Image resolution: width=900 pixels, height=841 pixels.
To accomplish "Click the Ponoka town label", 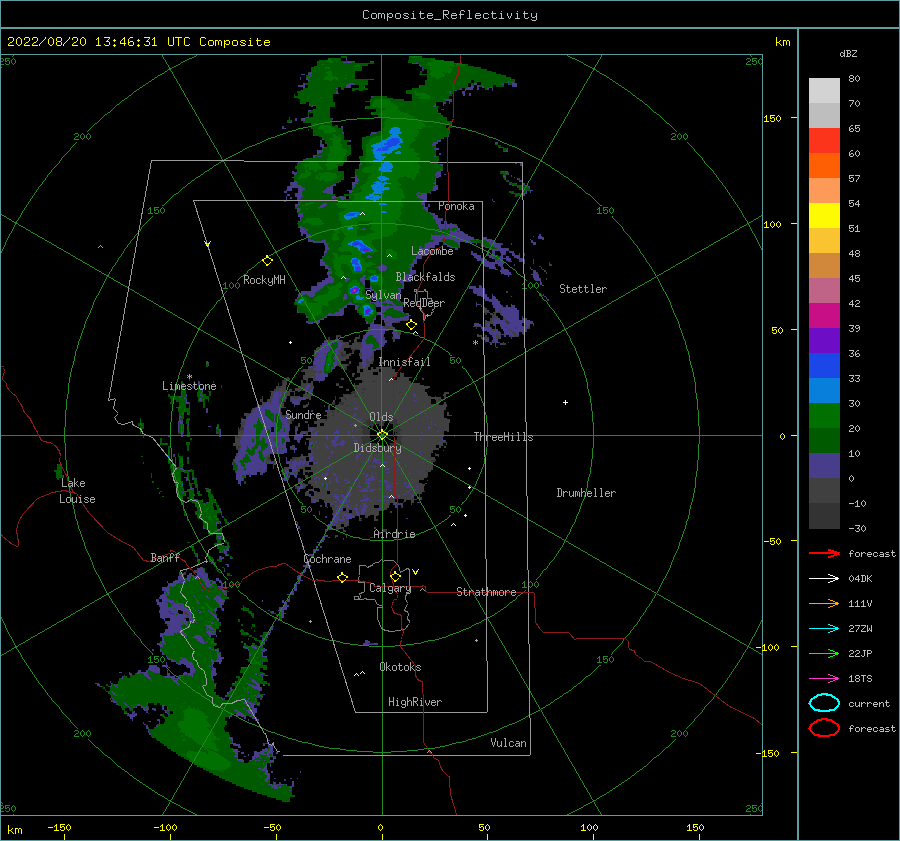I will 456,206.
